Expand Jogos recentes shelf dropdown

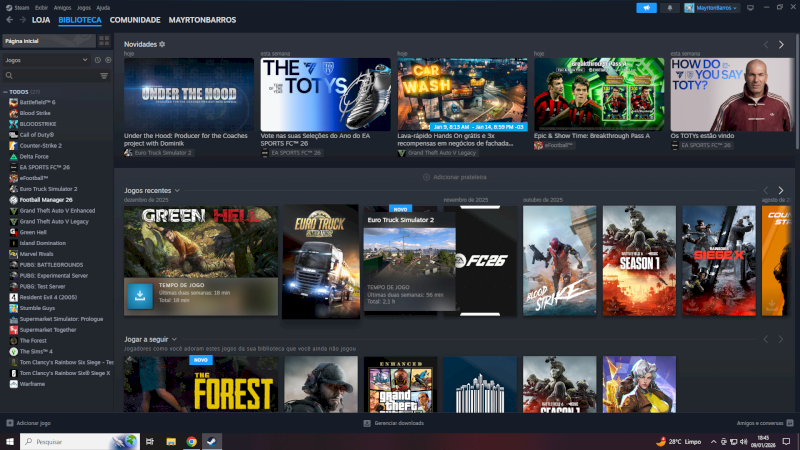point(177,190)
